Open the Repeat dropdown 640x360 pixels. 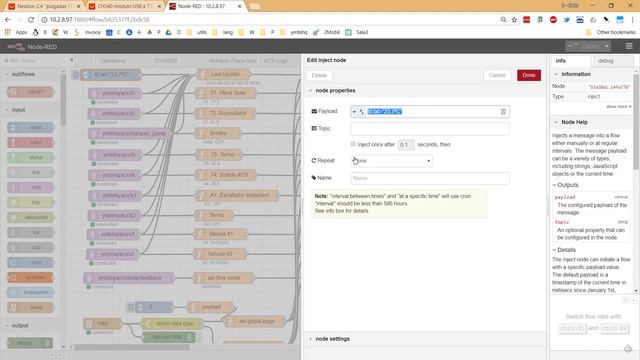click(391, 161)
